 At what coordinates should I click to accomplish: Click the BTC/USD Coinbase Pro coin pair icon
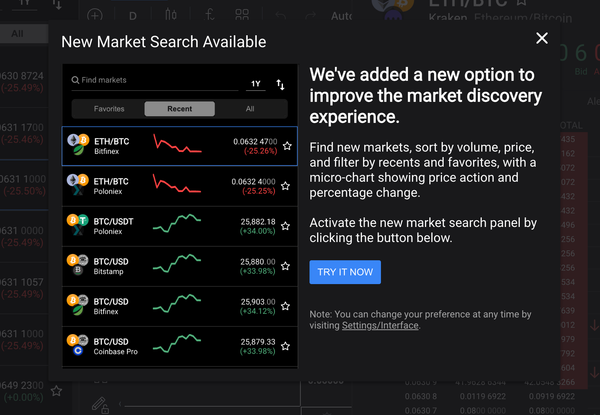point(78,345)
